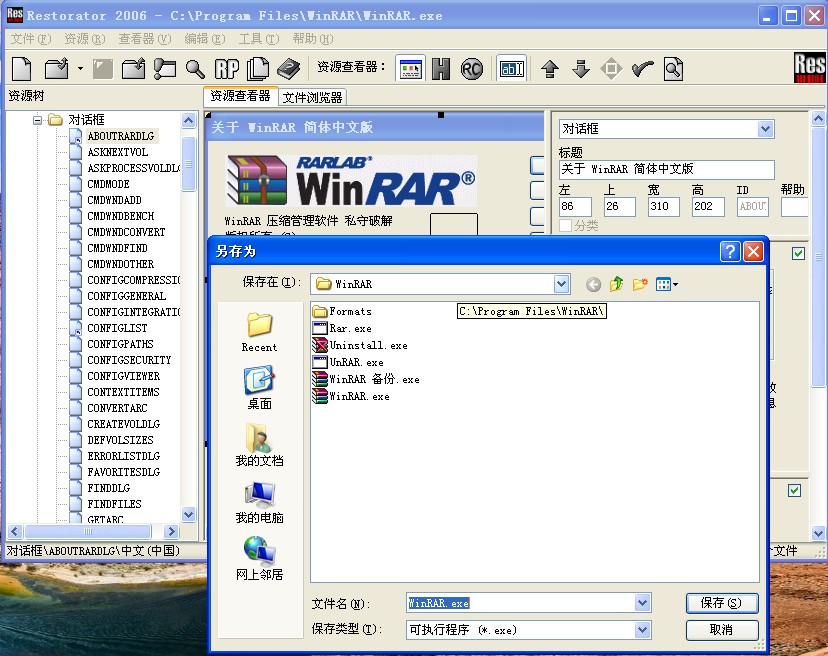This screenshot has height=656, width=828.
Task: Select the dialog resource viewer icon
Action: 413,70
